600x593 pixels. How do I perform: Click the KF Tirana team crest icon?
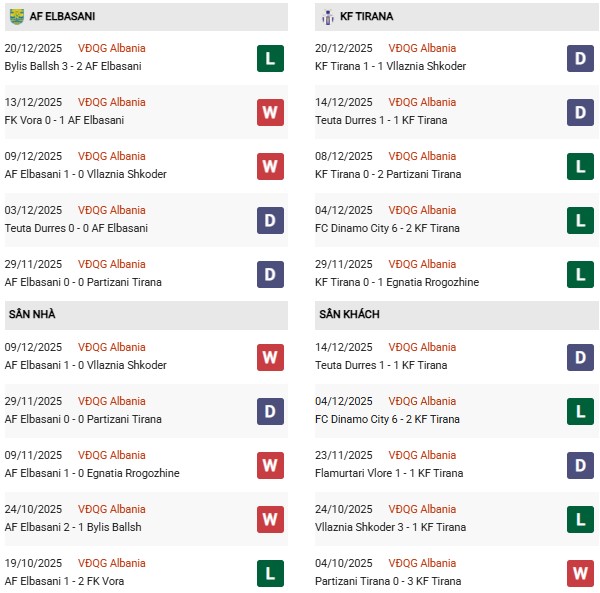(328, 17)
